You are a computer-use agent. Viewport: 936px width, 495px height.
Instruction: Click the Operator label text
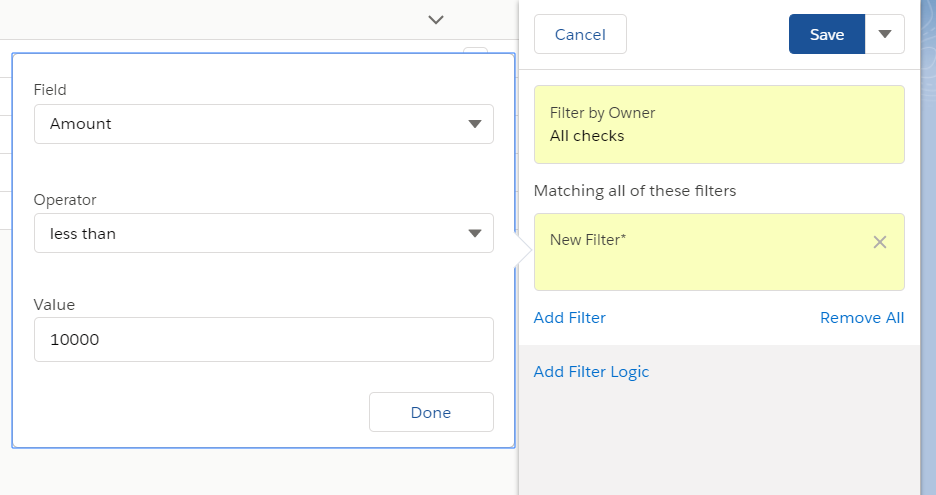point(64,199)
